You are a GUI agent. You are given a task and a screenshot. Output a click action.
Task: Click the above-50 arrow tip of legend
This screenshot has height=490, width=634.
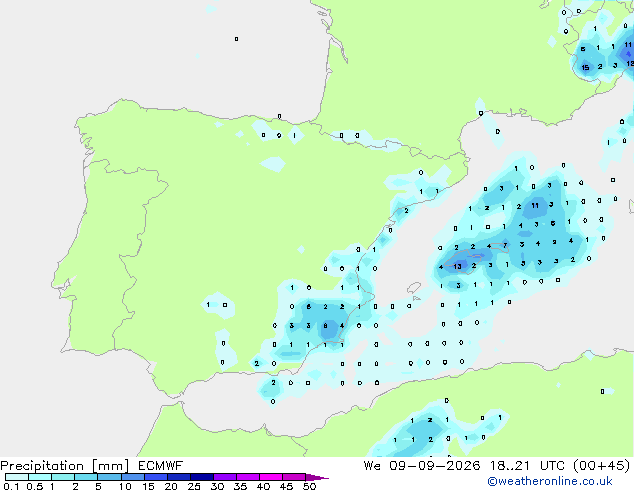point(317,477)
